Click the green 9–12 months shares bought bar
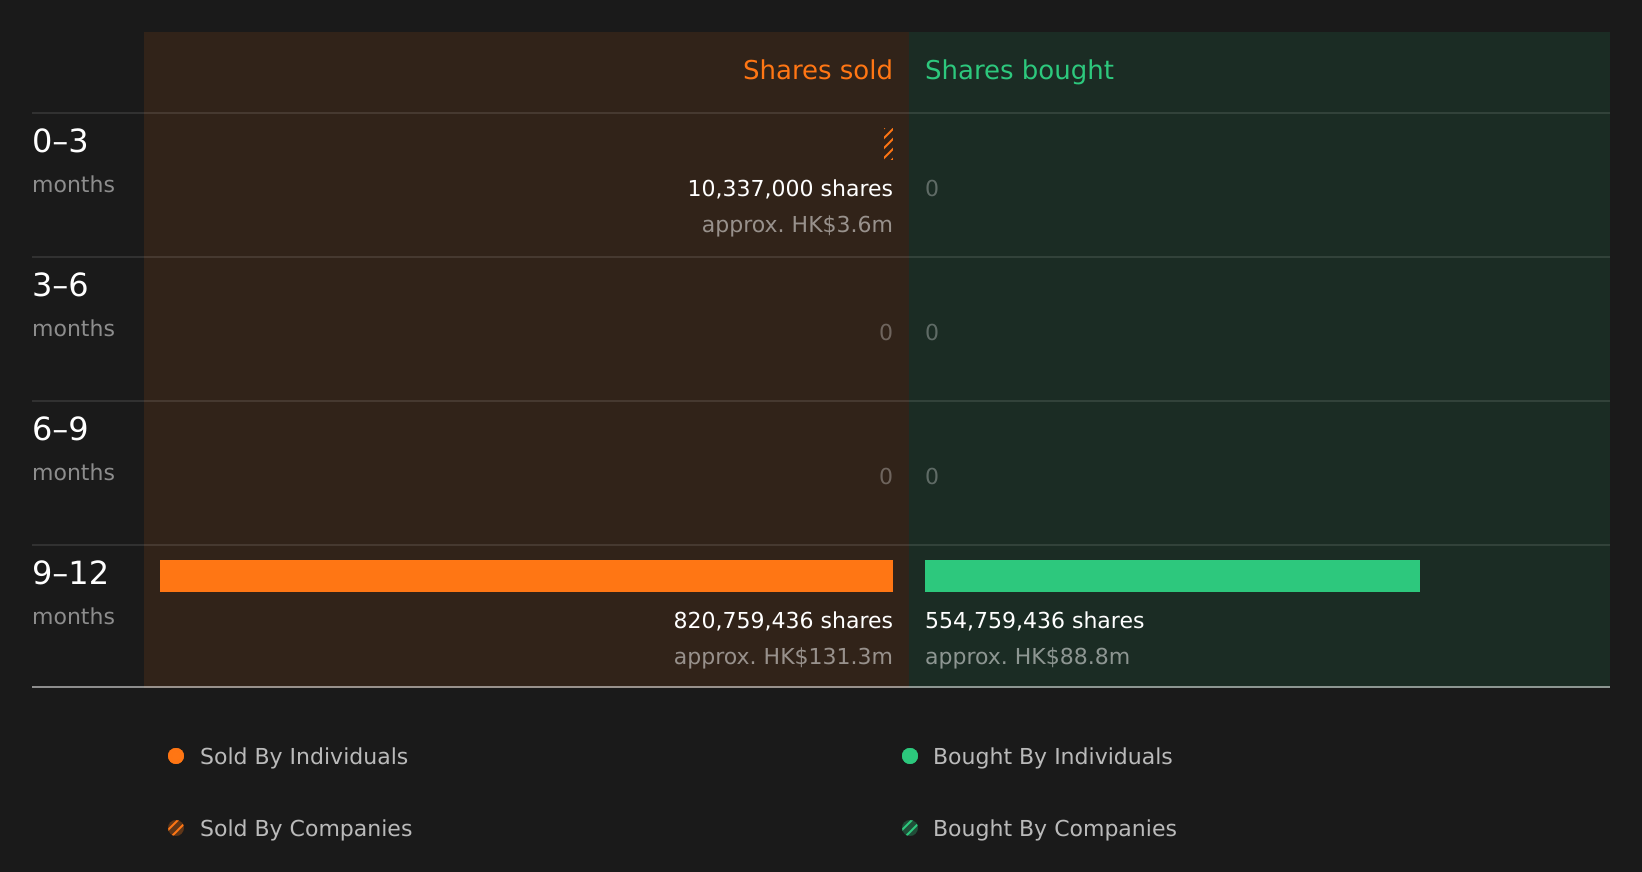 point(1172,576)
